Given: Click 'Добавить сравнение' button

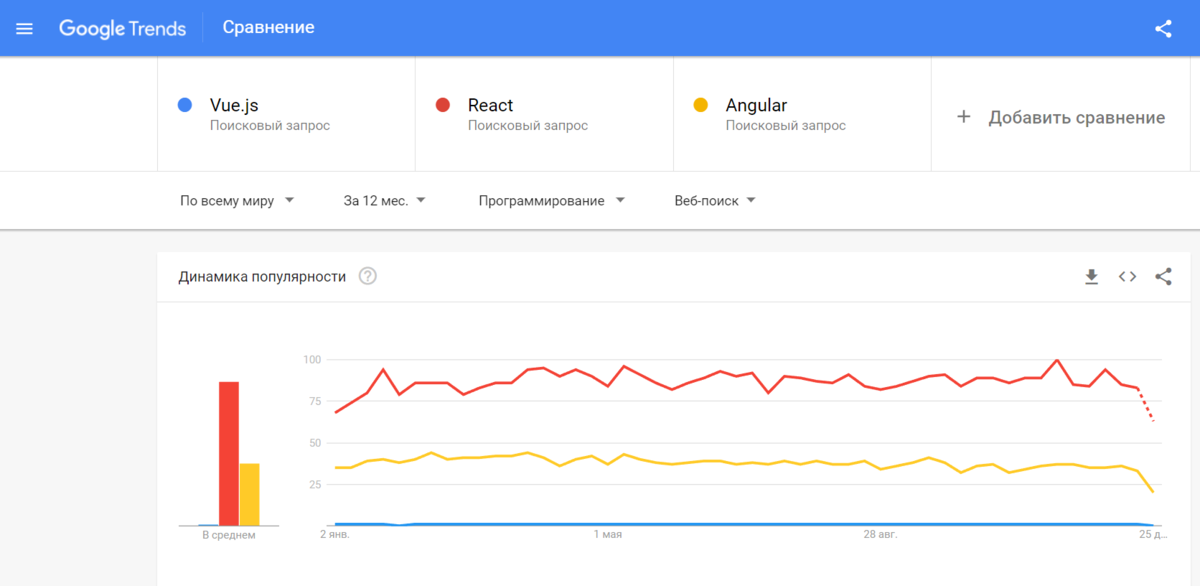Looking at the screenshot, I should coord(1061,117).
